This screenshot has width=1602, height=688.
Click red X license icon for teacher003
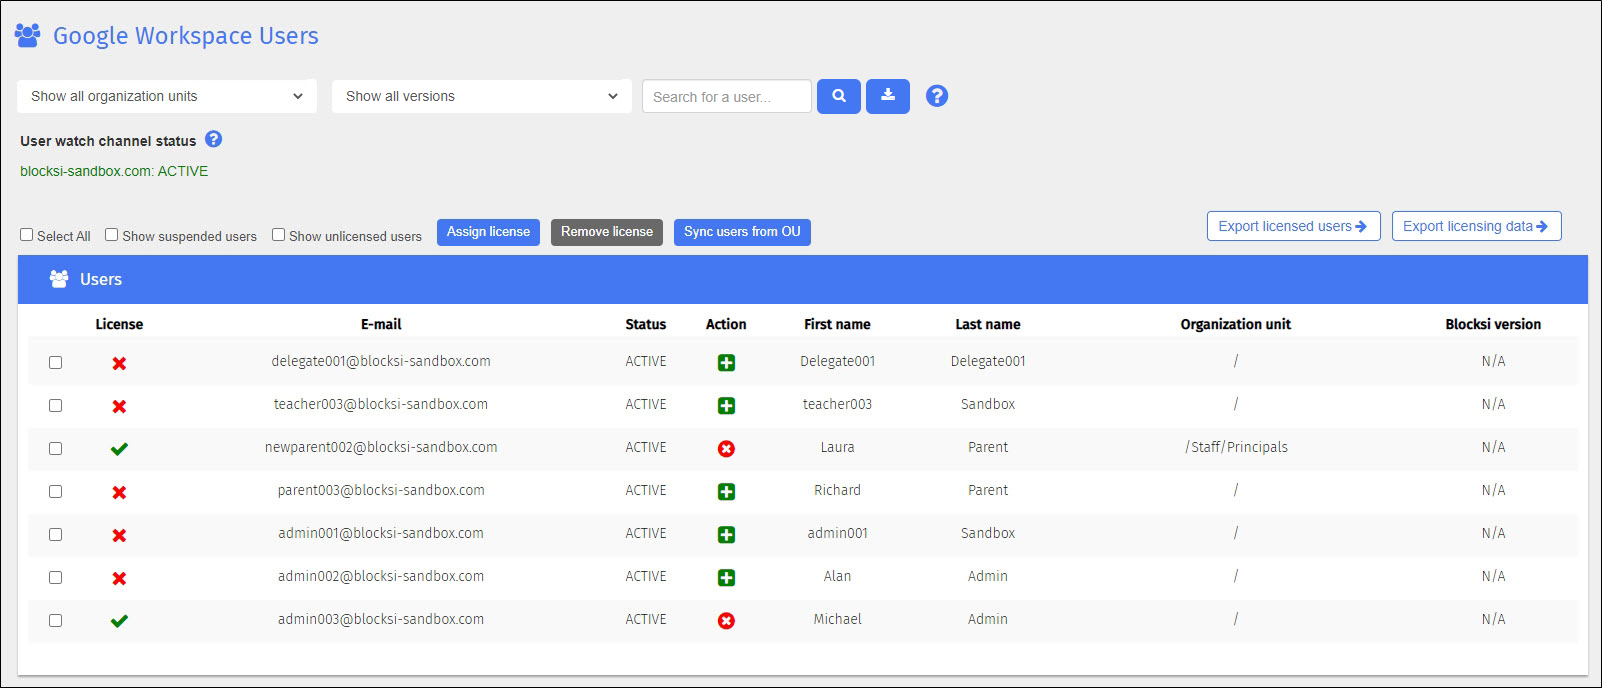tap(119, 406)
